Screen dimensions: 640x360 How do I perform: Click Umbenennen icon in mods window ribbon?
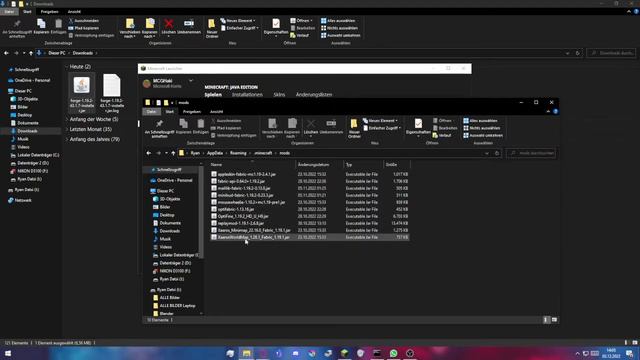click(x=331, y=126)
